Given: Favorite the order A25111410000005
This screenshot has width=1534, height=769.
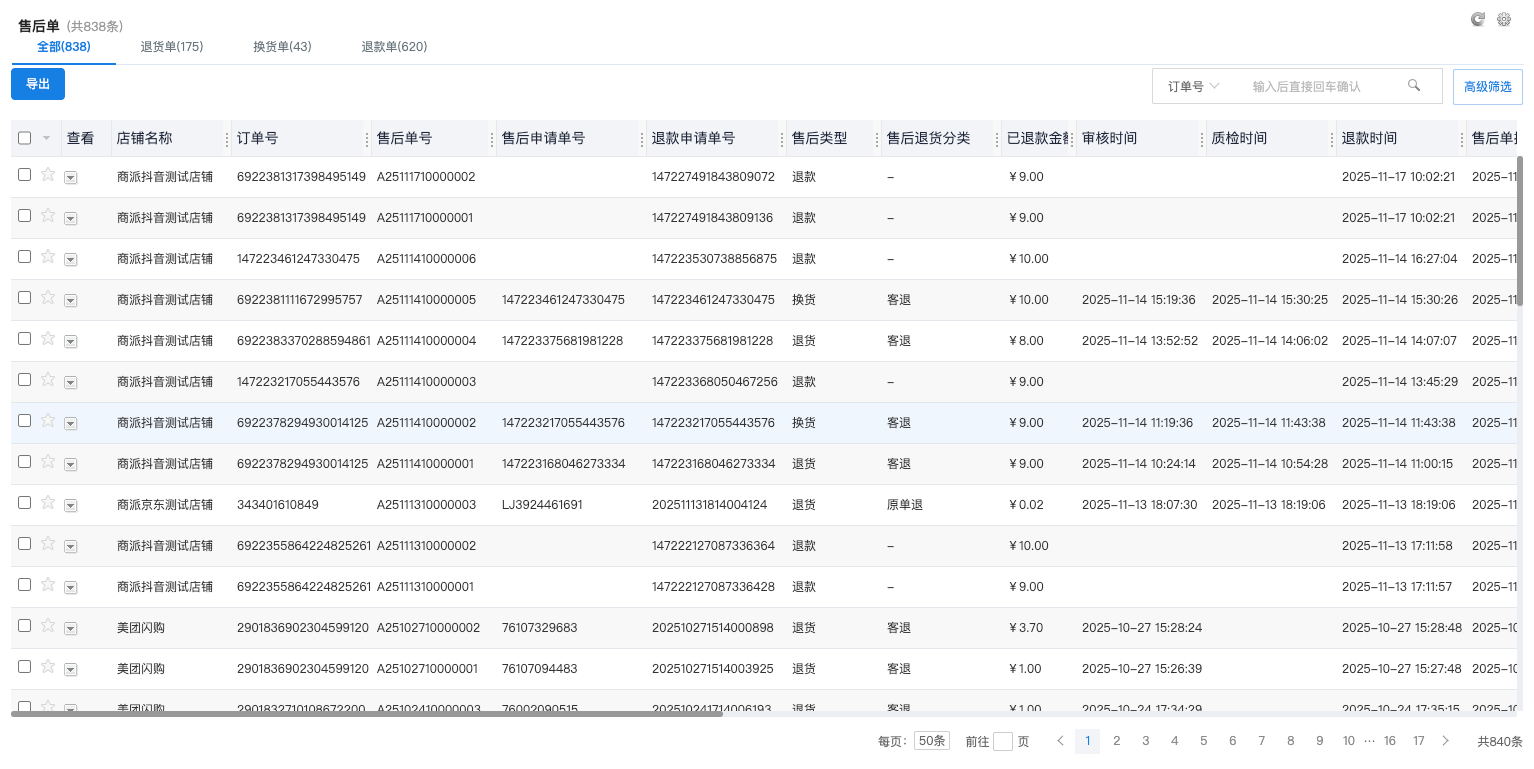Looking at the screenshot, I should [47, 297].
